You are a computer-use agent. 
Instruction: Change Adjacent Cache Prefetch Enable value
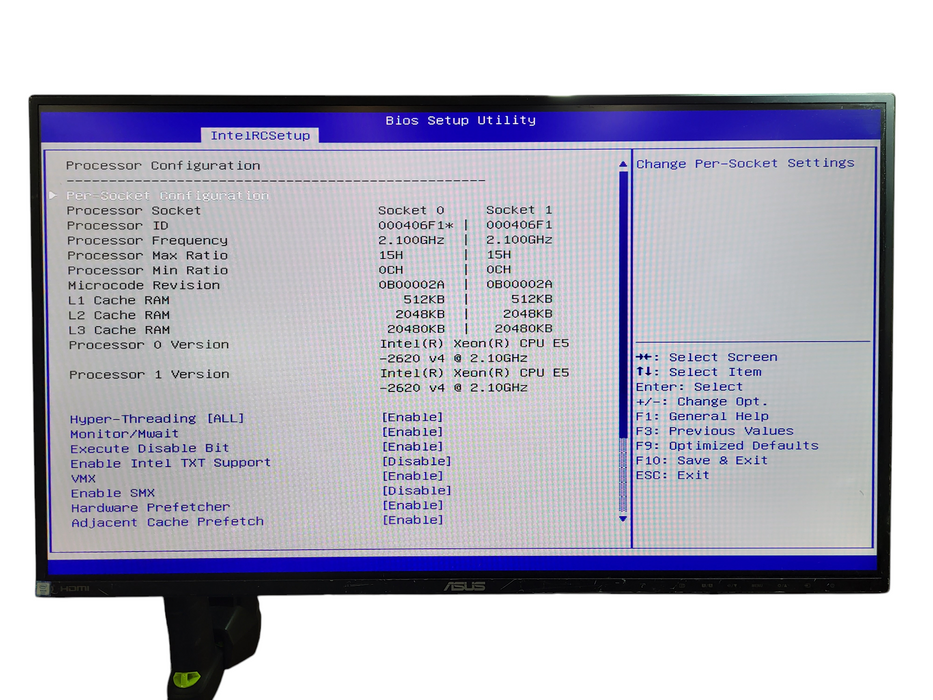point(412,520)
